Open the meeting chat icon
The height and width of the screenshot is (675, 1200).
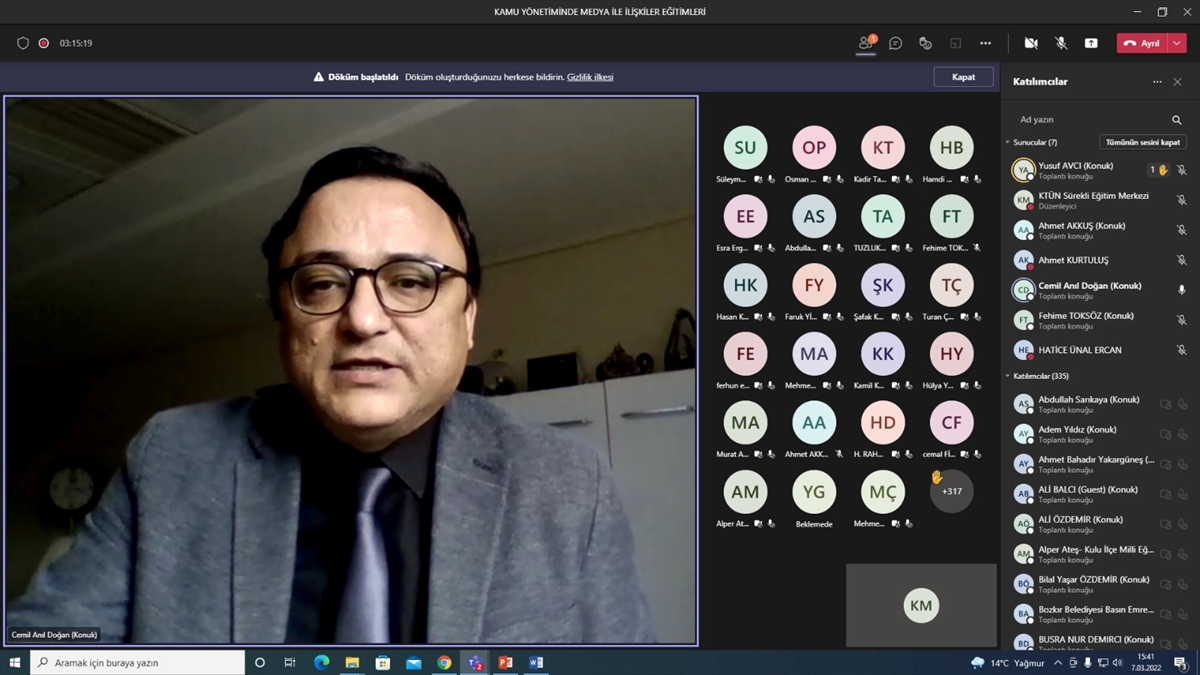(895, 43)
